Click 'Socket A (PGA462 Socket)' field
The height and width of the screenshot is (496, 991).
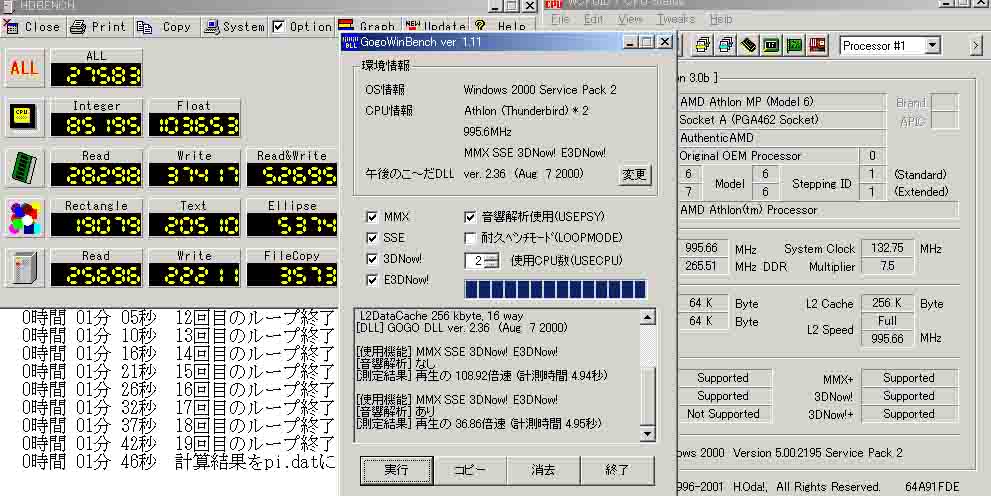pos(781,119)
